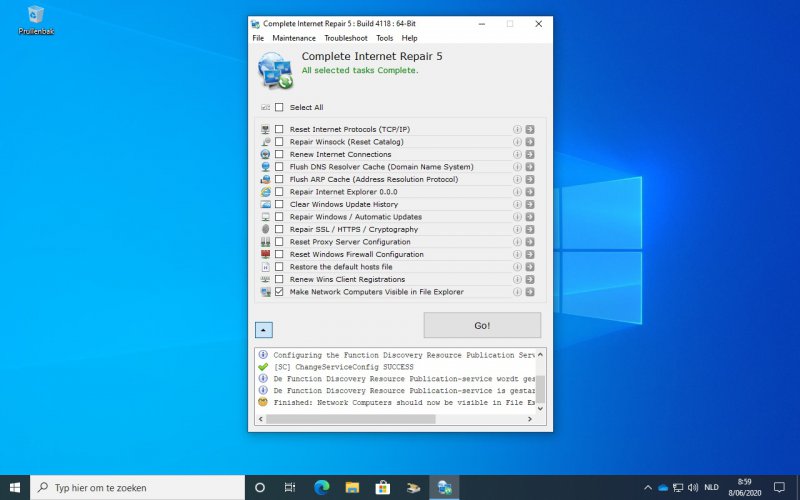Uncheck Make Network Computers Visible checkbox
This screenshot has width=800, height=500.
[279, 292]
